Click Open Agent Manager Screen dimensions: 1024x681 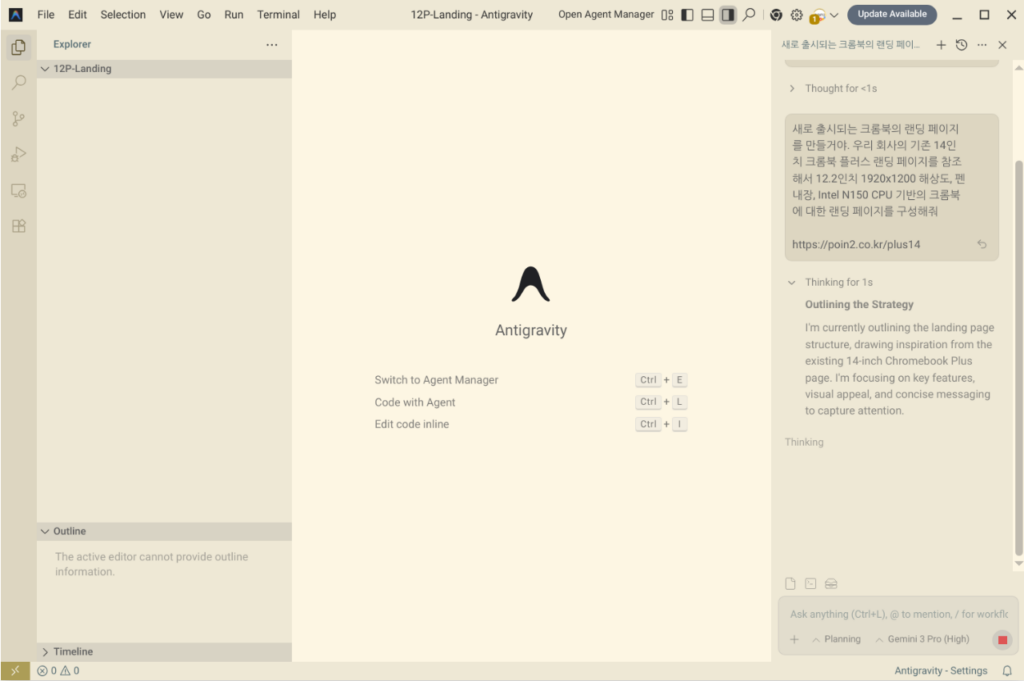(606, 15)
